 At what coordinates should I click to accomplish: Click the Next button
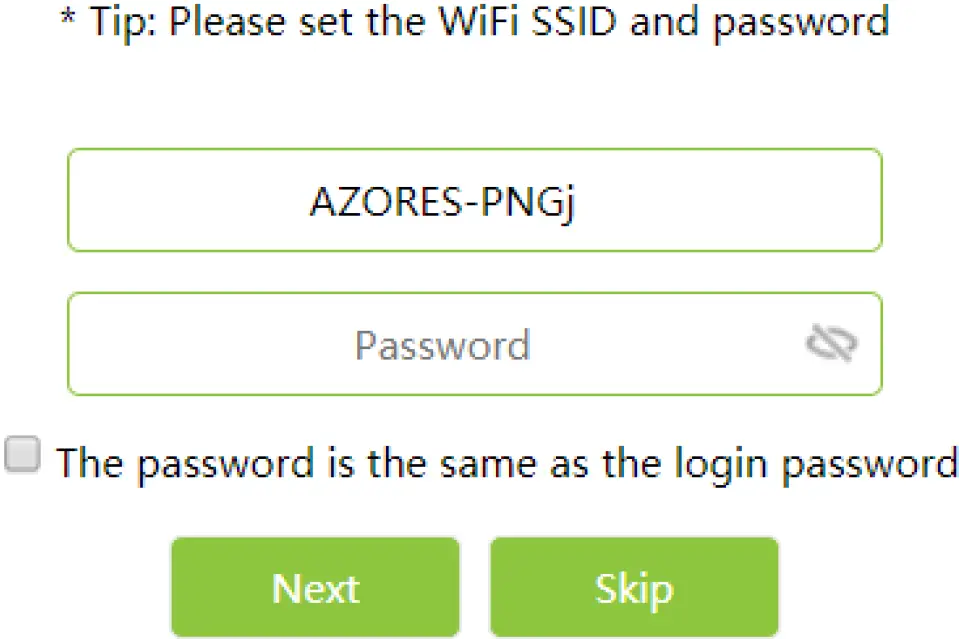(315, 588)
